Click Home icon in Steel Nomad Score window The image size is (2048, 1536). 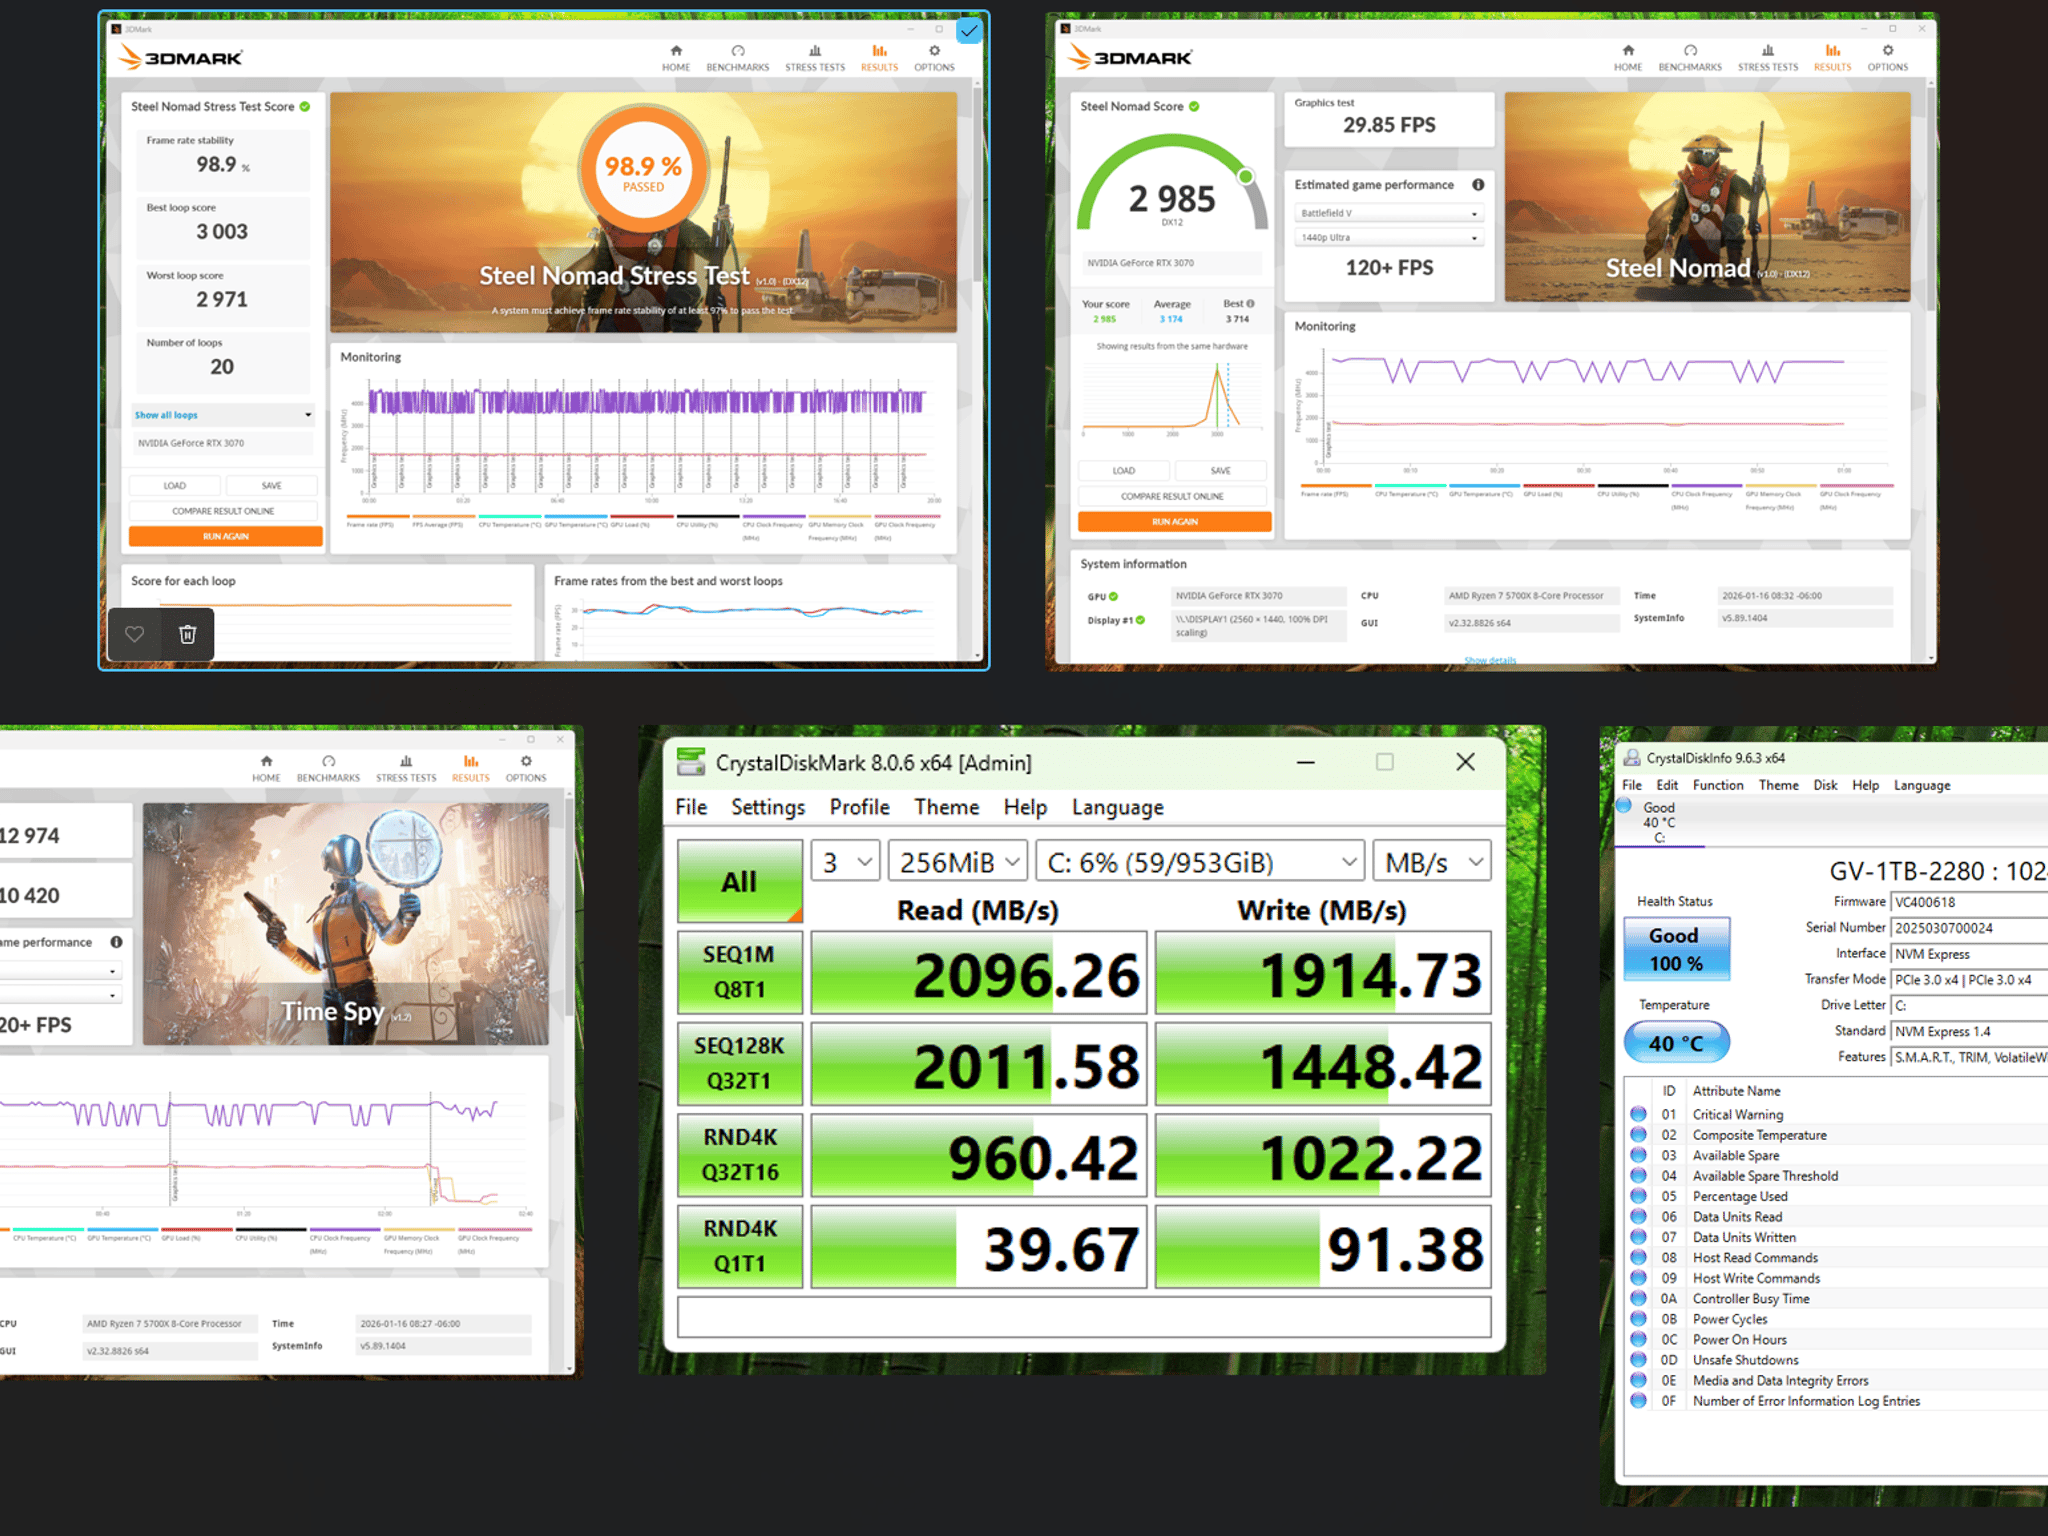[x=1628, y=51]
